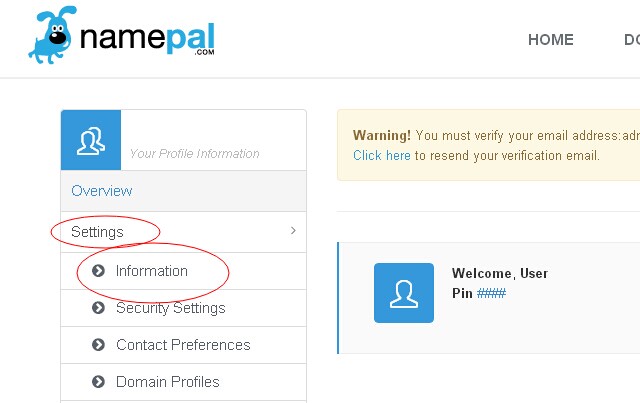Click here to resend verification email

[381, 156]
